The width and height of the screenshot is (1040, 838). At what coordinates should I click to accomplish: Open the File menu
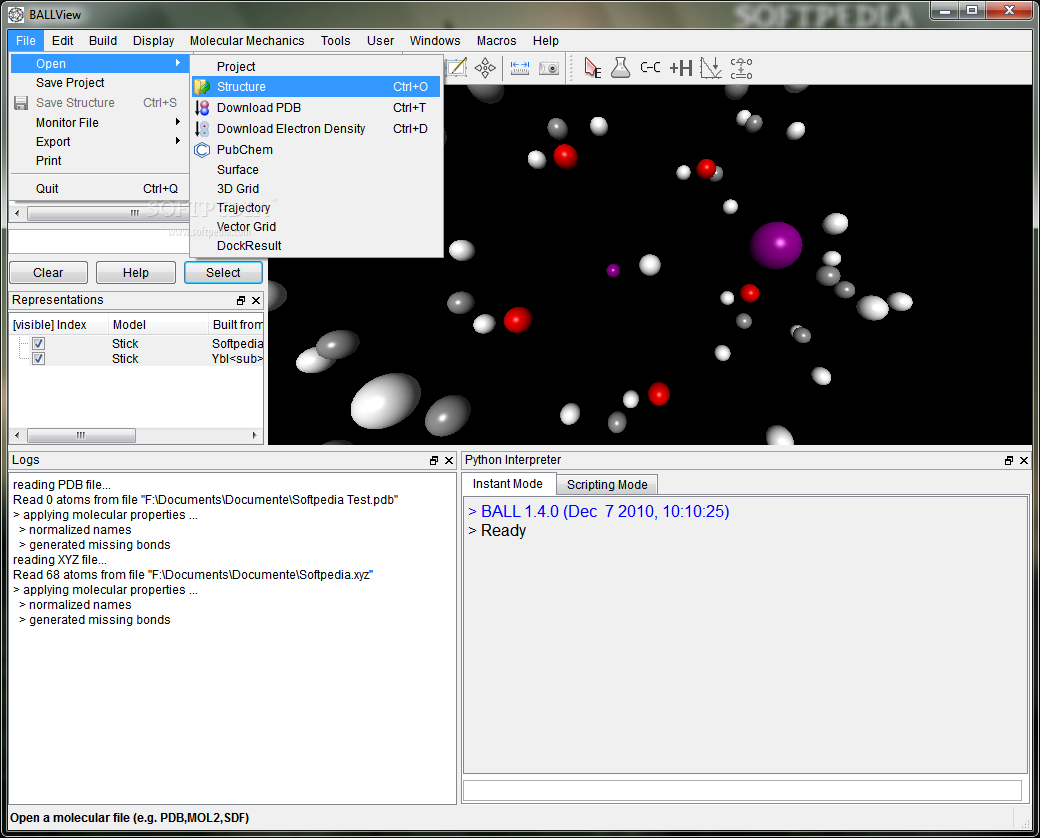point(26,40)
